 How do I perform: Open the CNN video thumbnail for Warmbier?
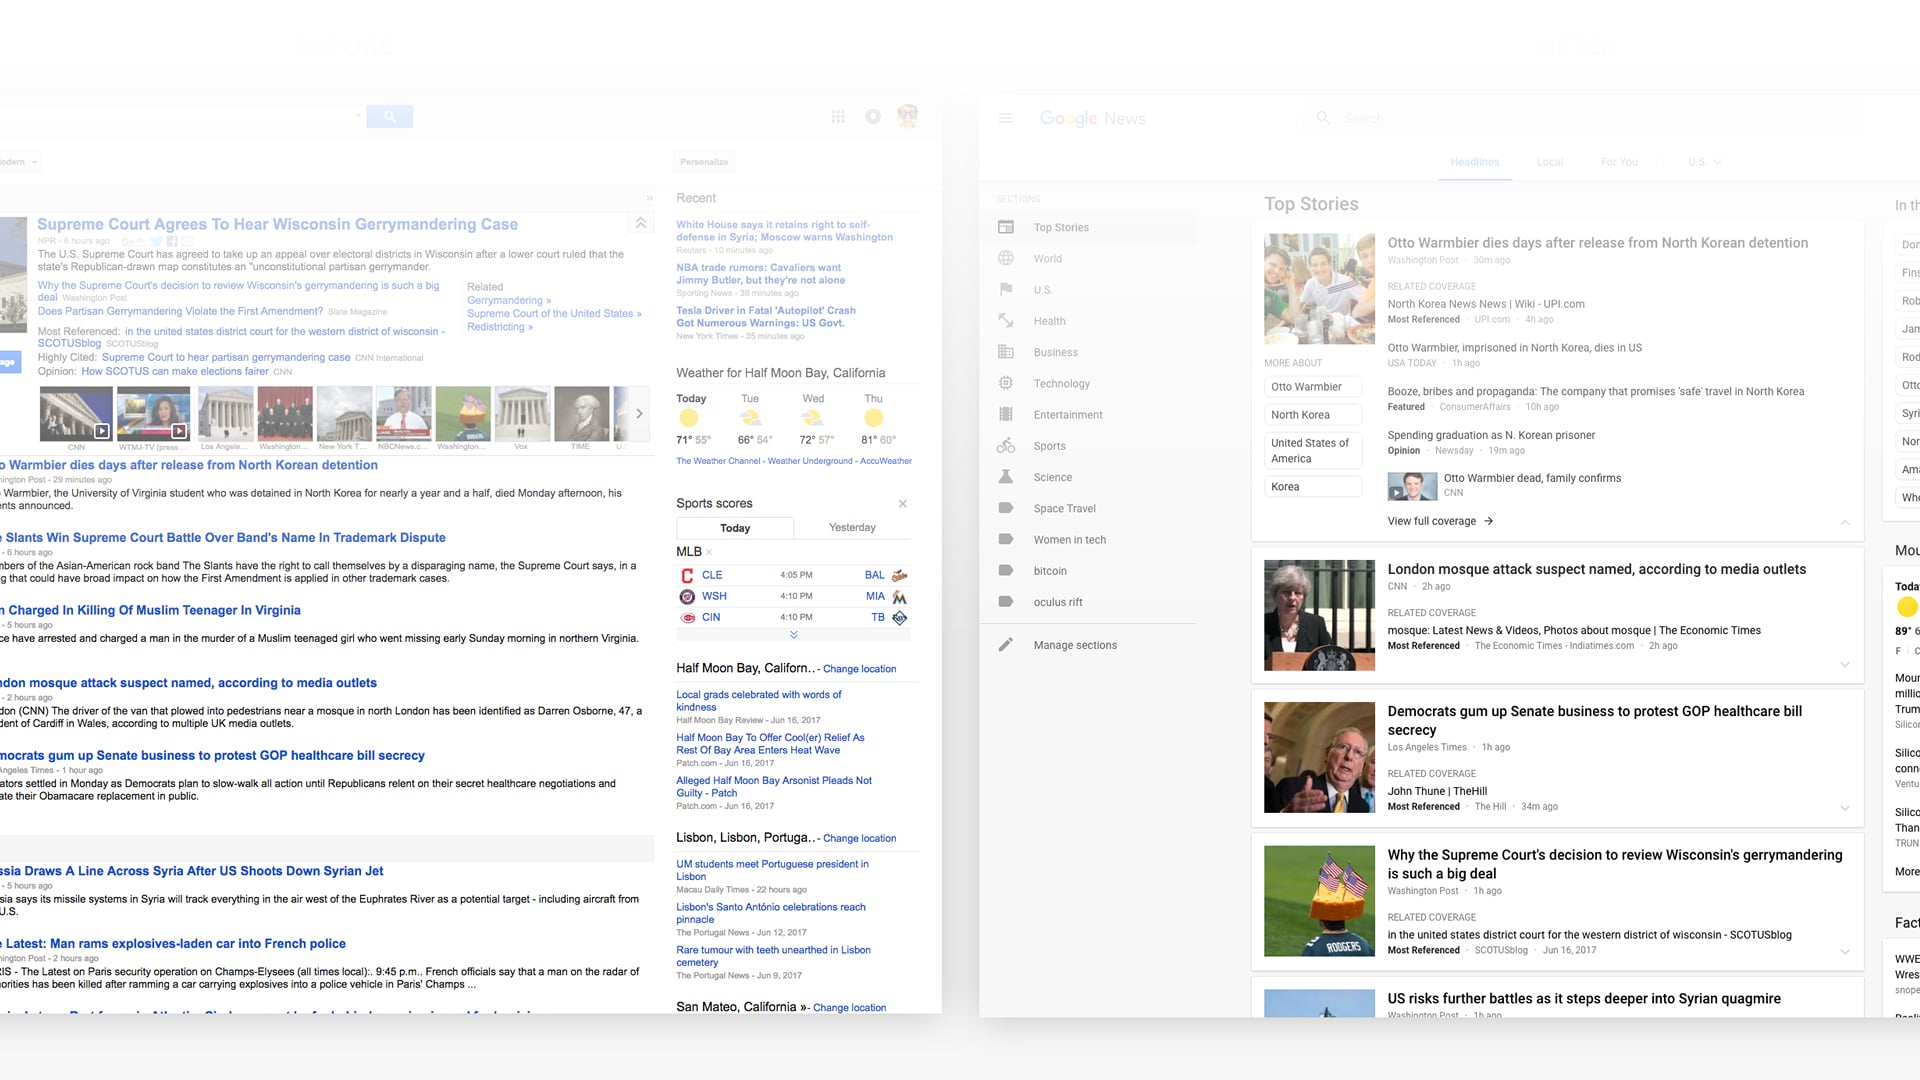pos(1412,486)
